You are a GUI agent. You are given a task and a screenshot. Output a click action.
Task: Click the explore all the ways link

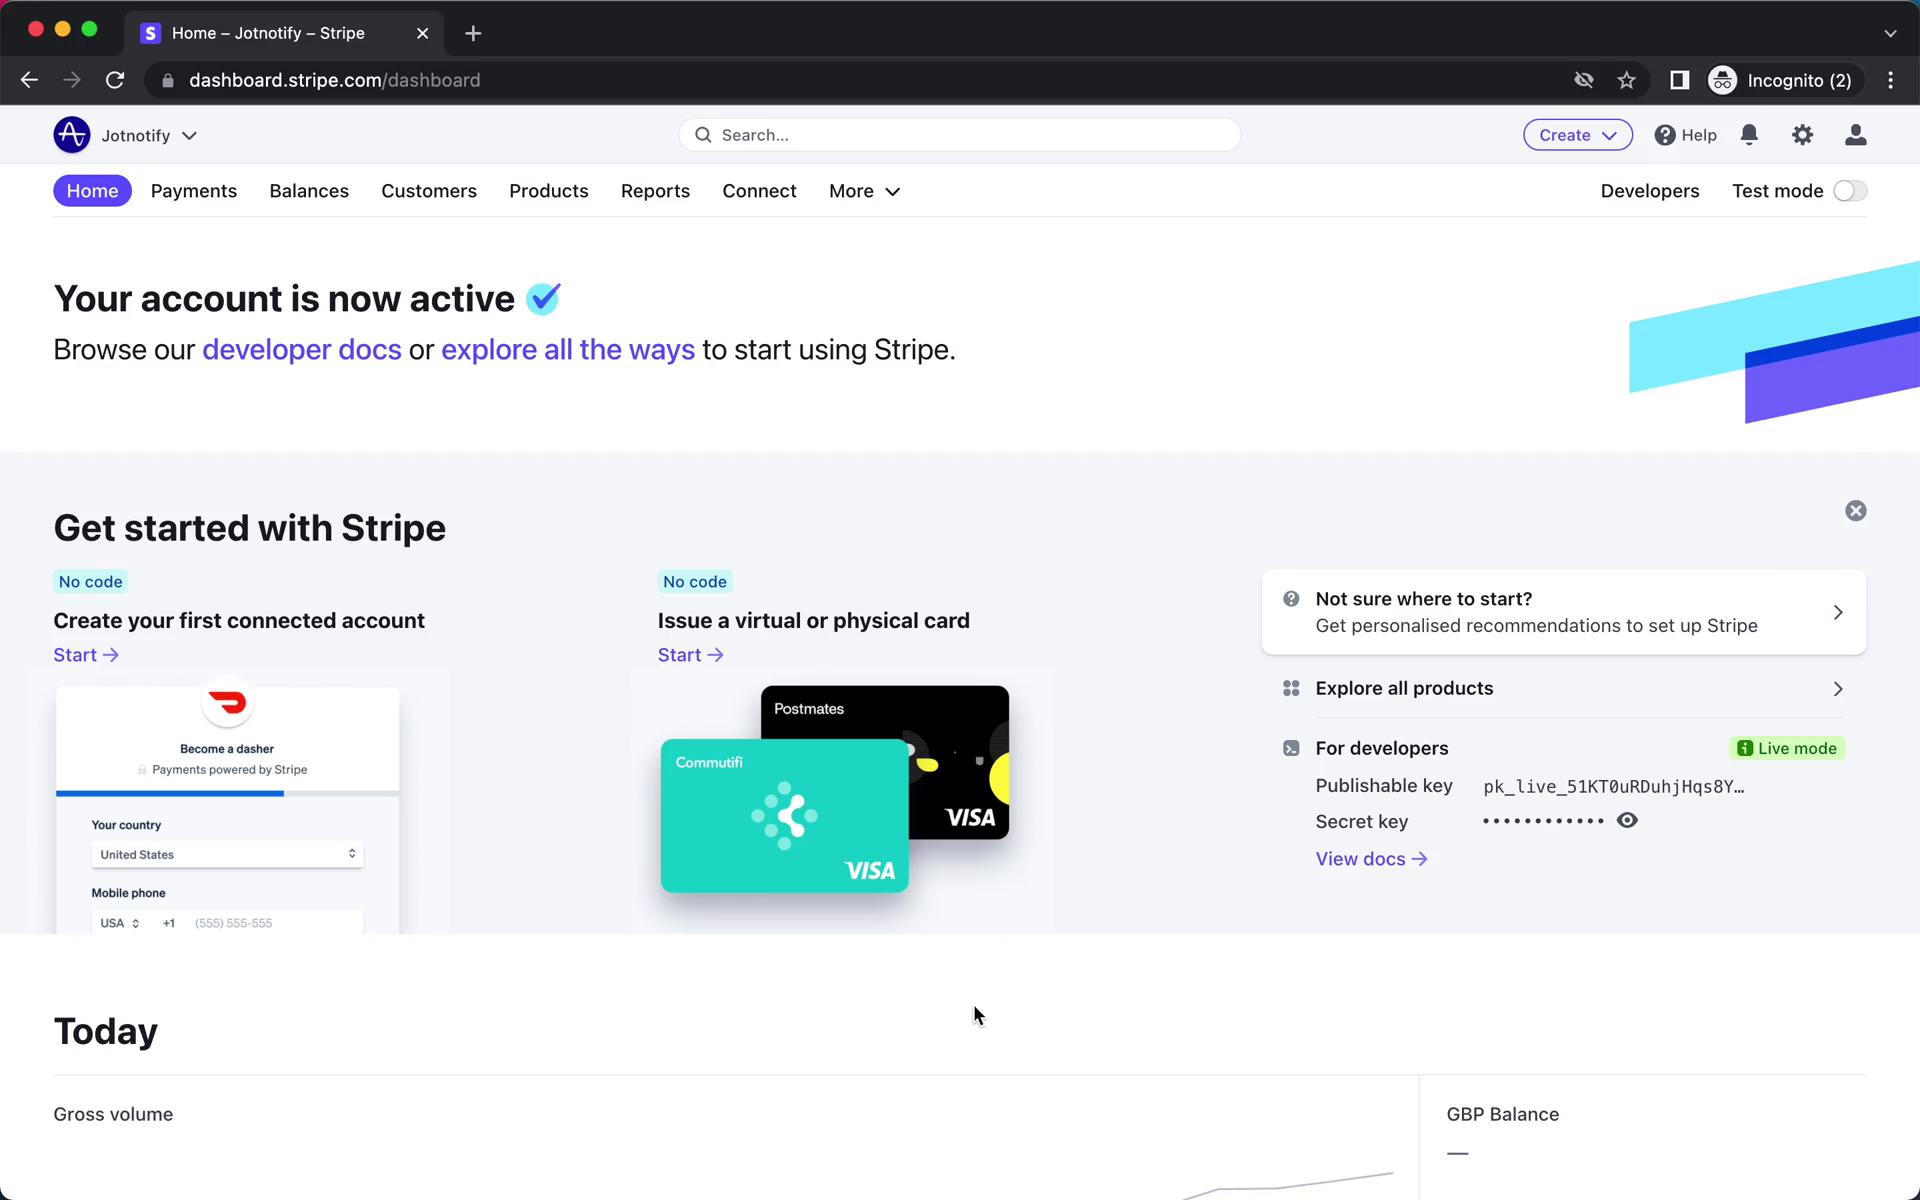point(568,348)
